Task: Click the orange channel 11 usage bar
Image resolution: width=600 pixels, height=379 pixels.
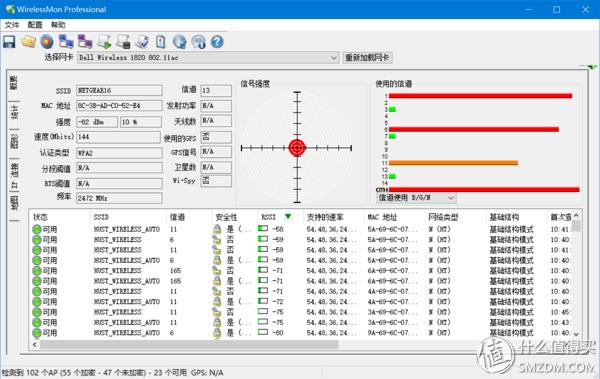Action: tap(453, 163)
